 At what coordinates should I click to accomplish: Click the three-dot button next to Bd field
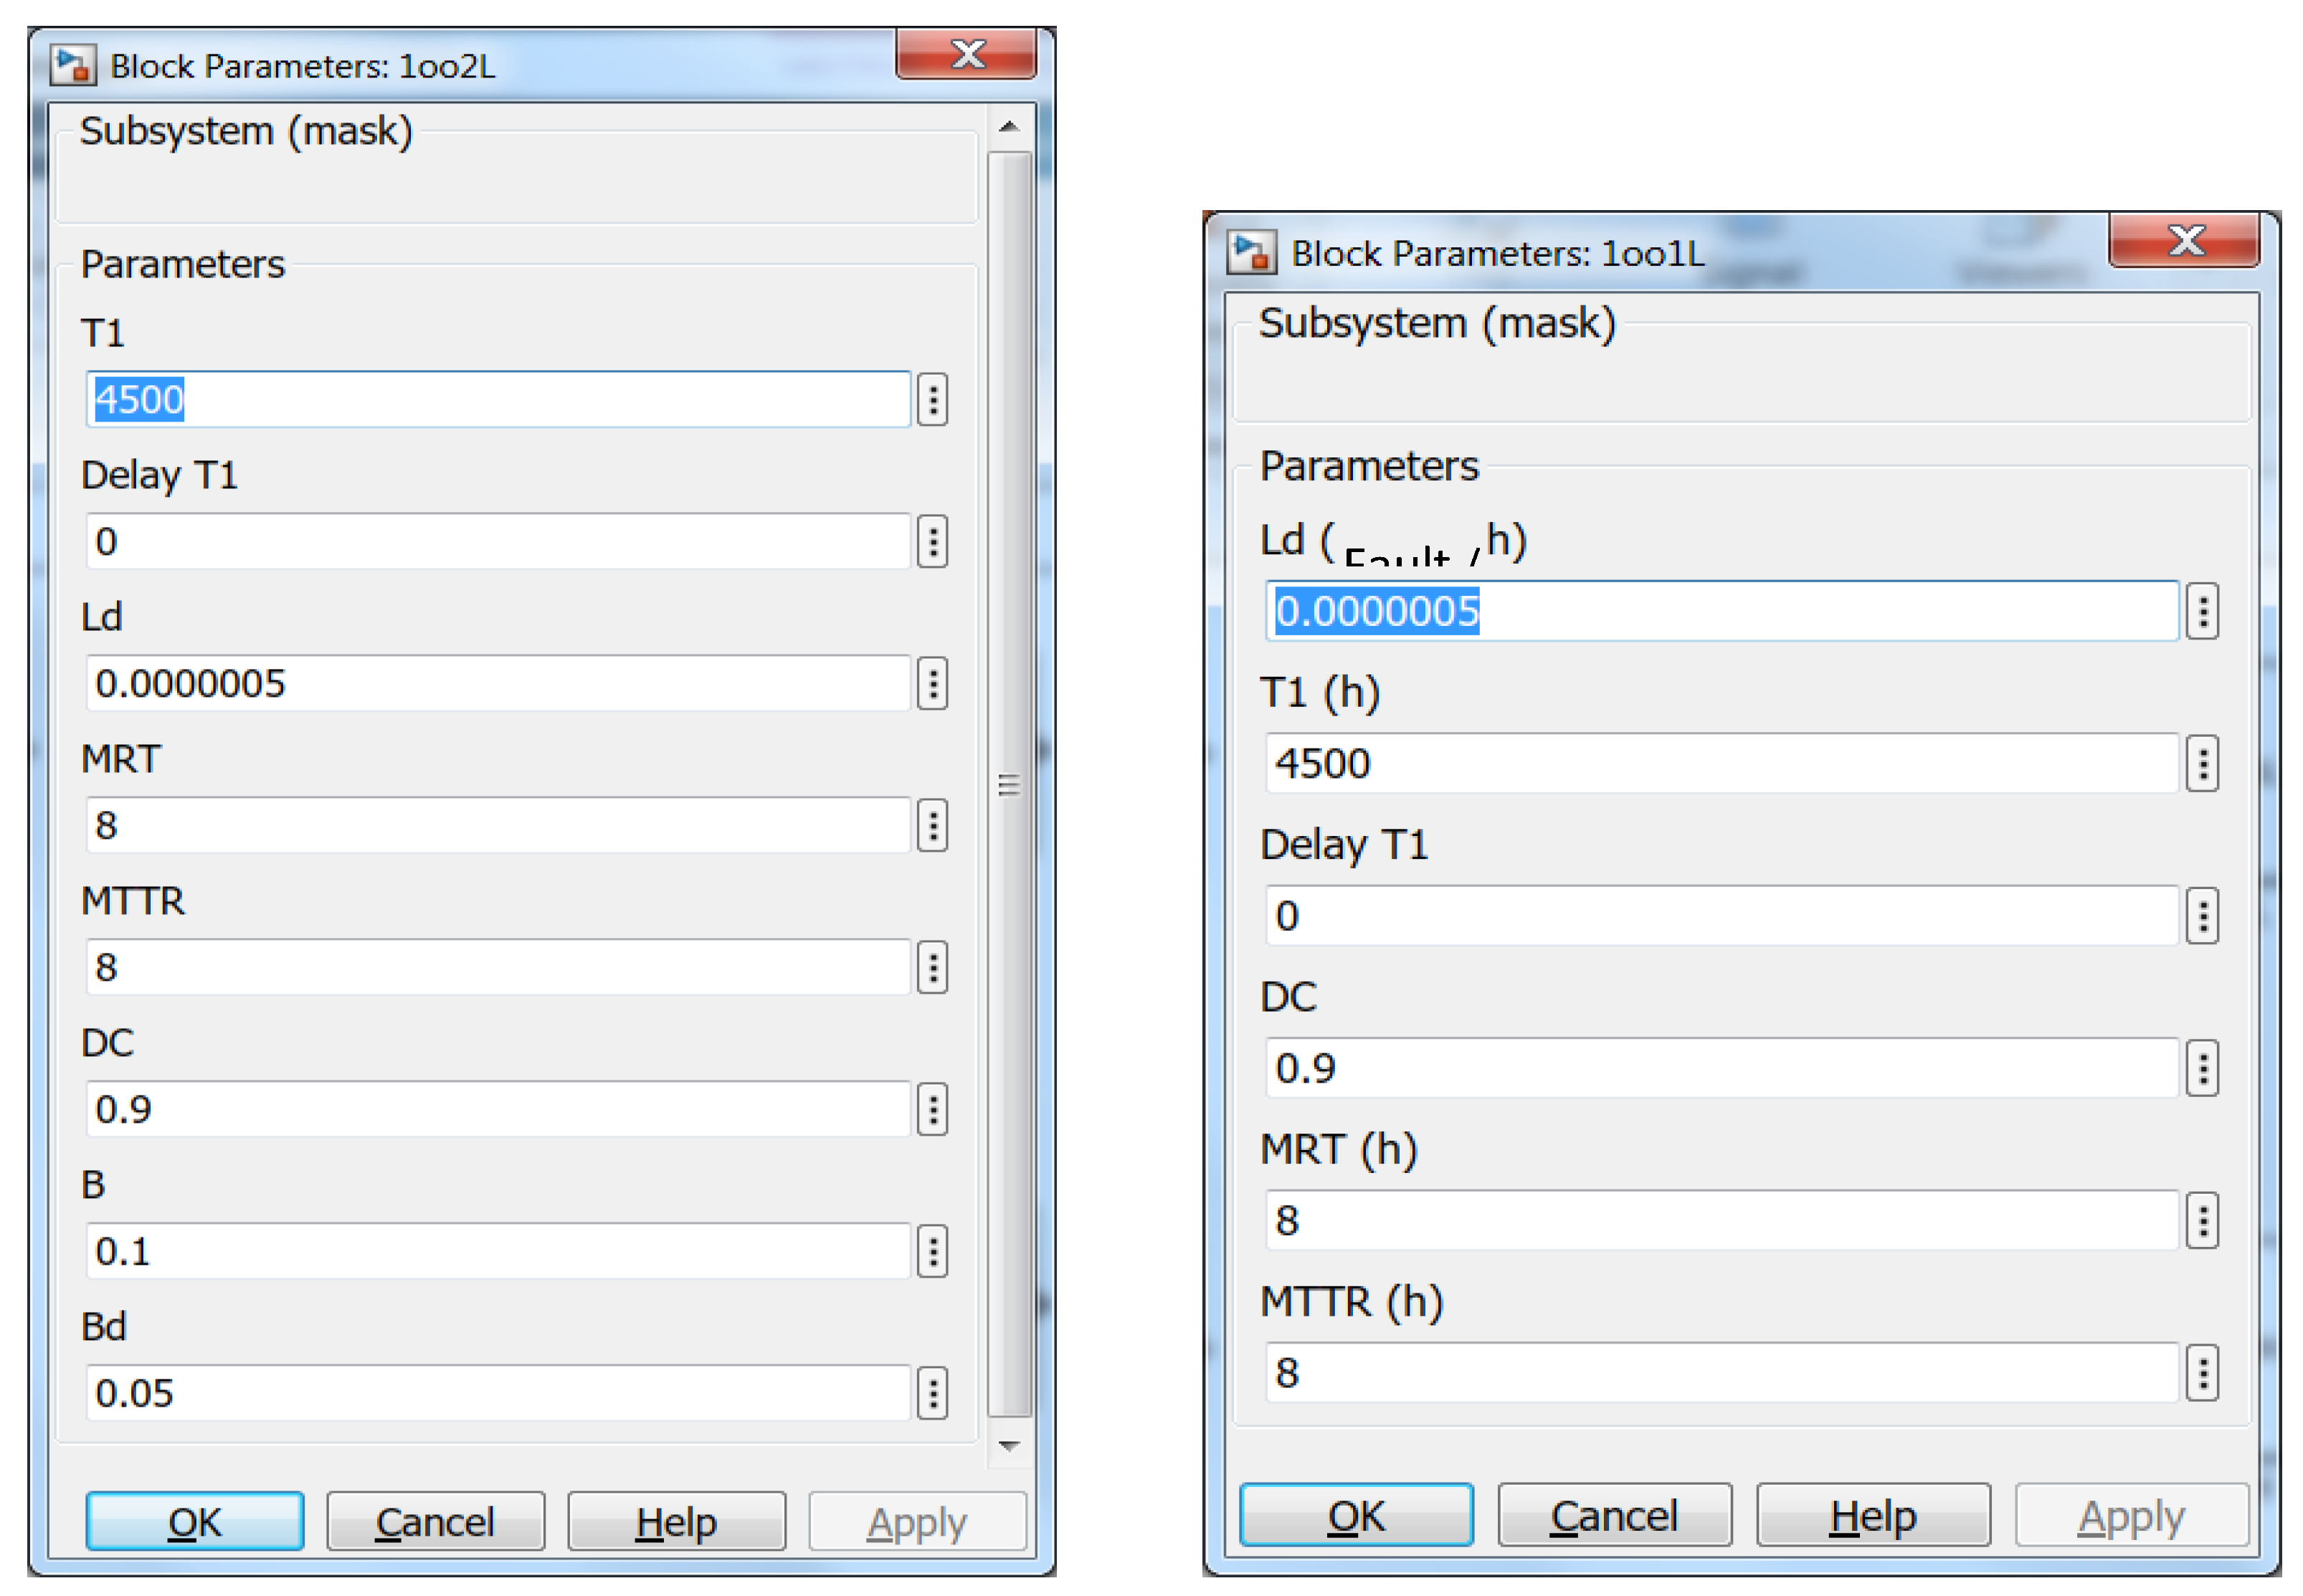click(x=932, y=1393)
